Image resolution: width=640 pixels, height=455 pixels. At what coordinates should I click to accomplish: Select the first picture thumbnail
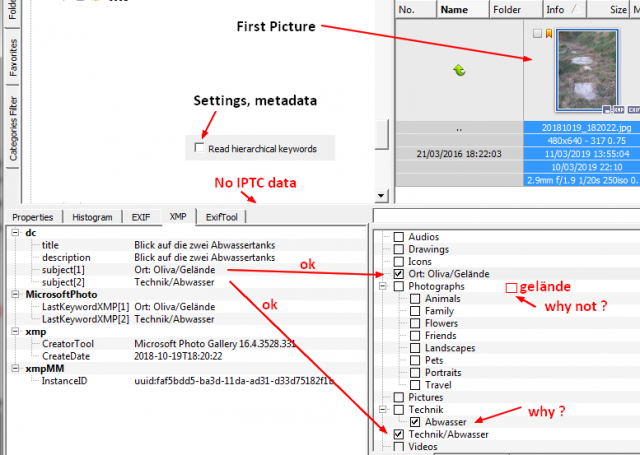587,70
